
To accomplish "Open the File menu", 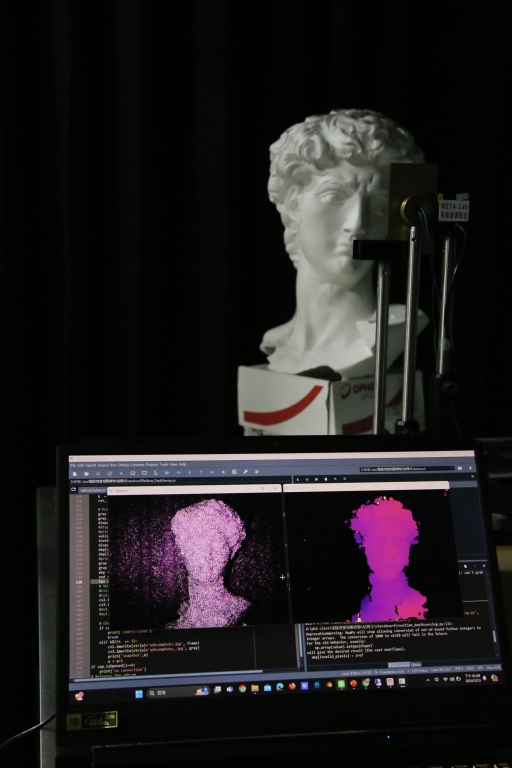I will coord(73,464).
